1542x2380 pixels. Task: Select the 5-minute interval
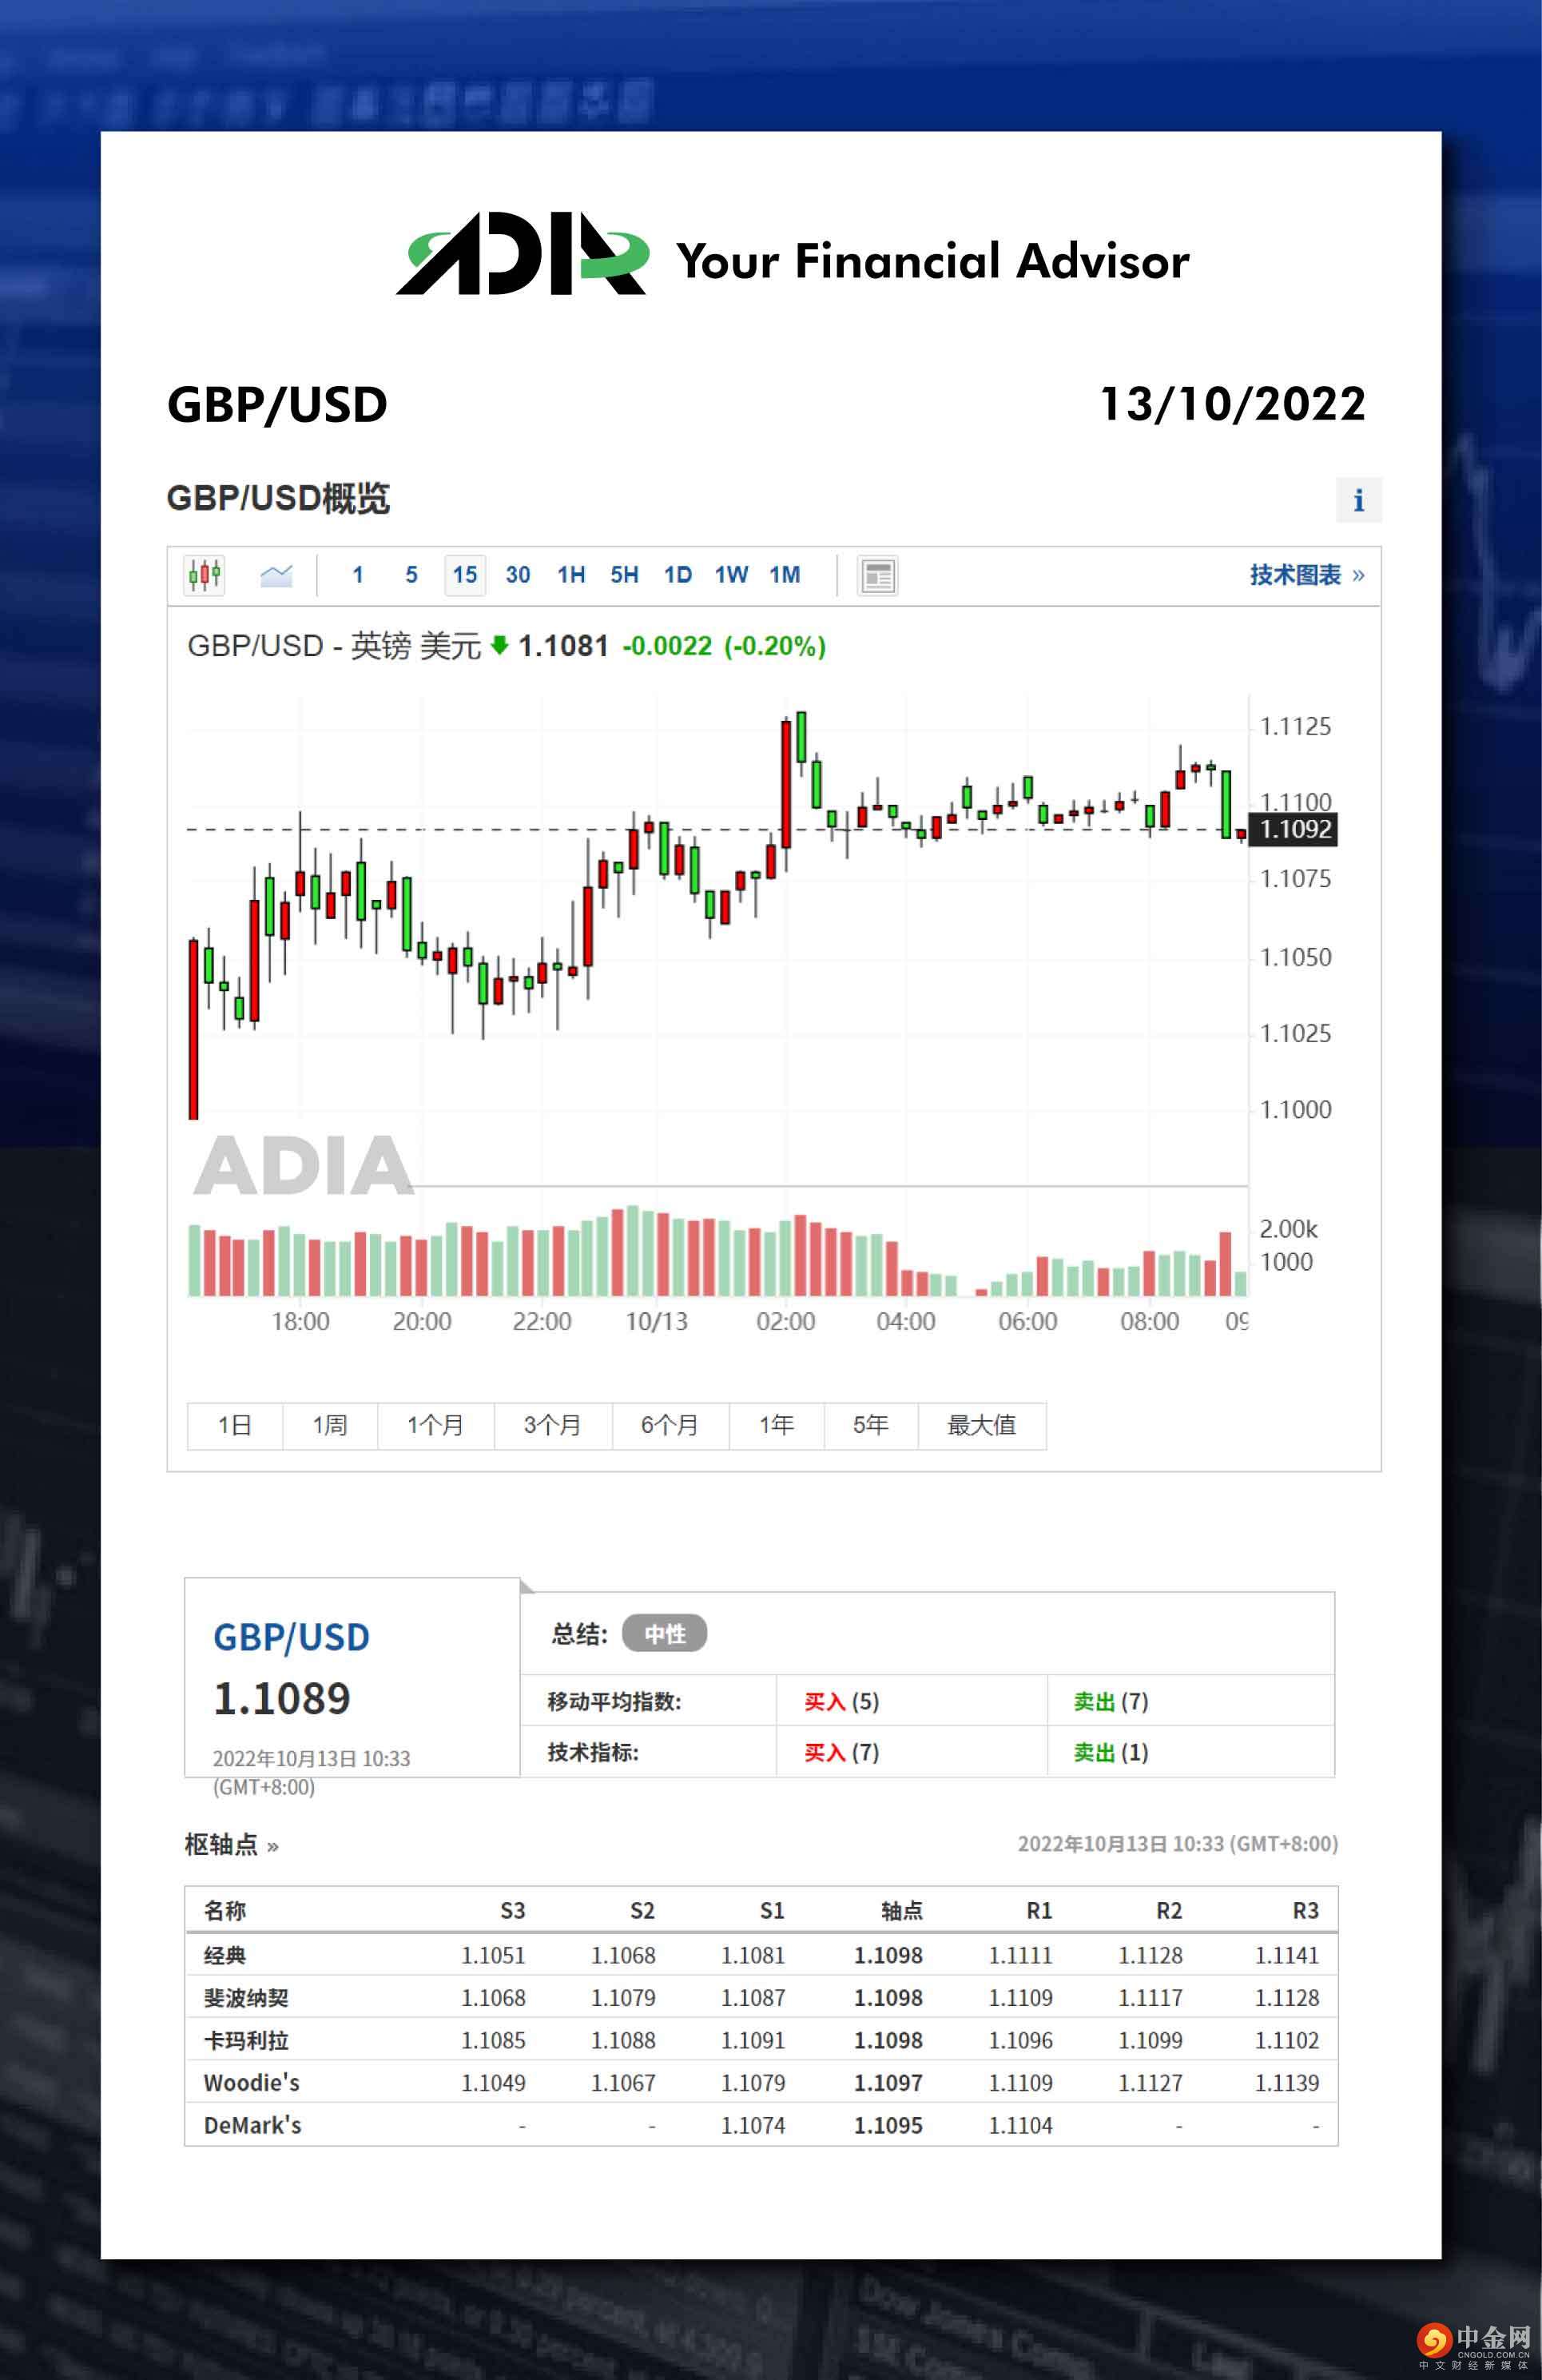(x=411, y=575)
